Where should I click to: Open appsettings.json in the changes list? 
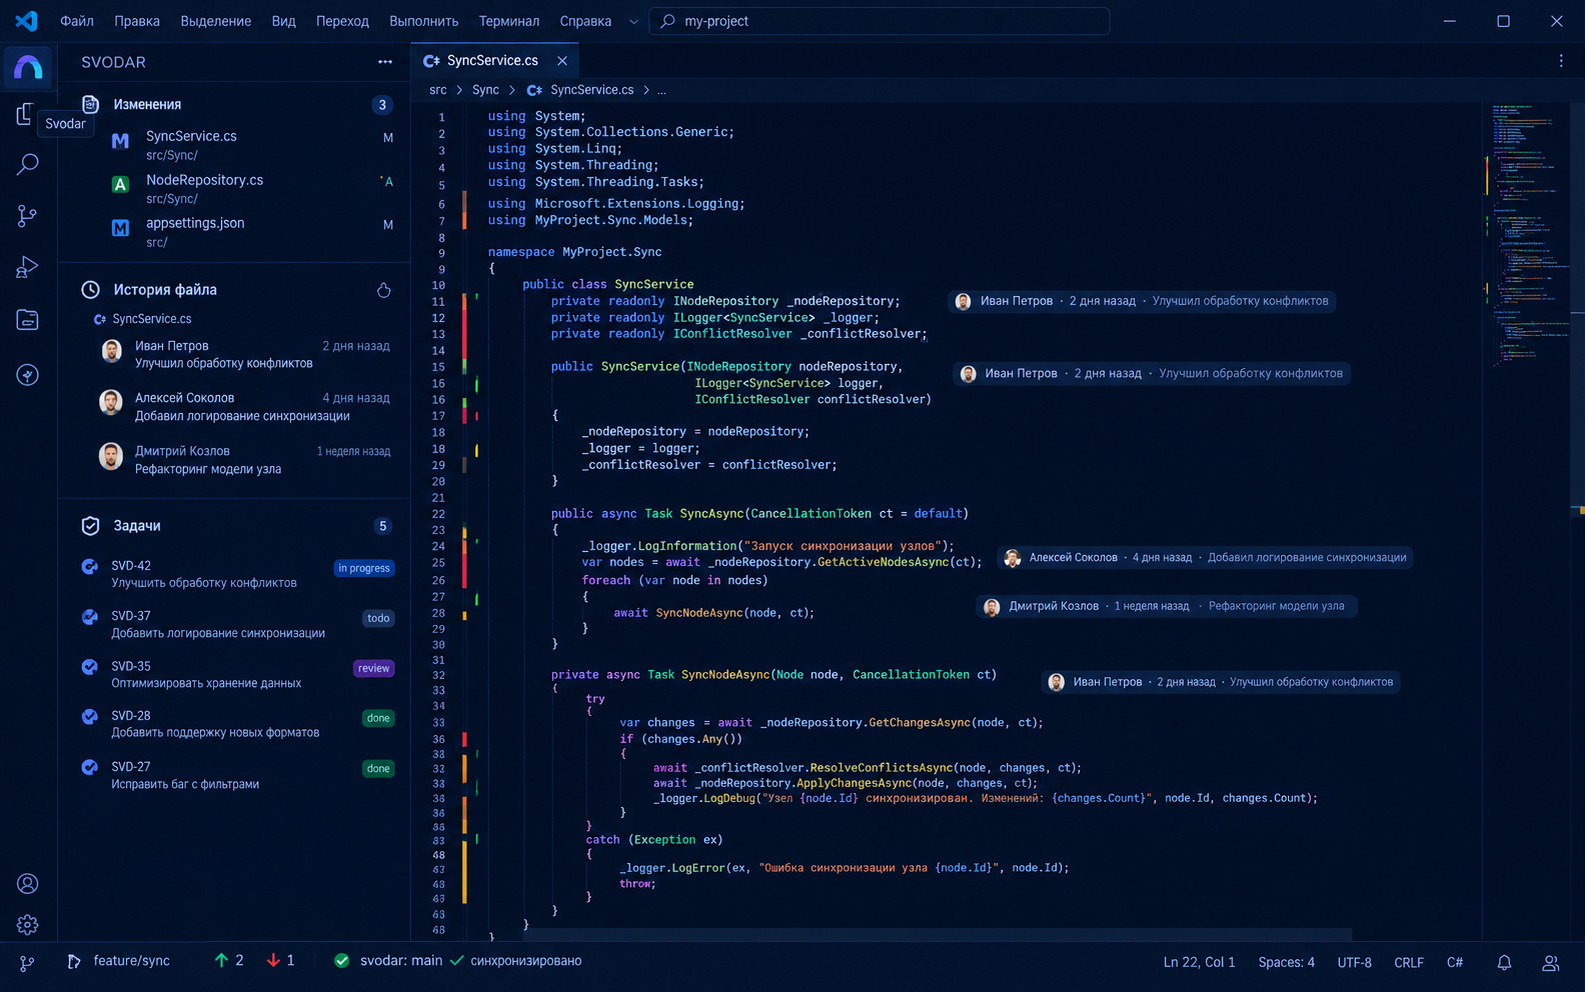pos(236,232)
